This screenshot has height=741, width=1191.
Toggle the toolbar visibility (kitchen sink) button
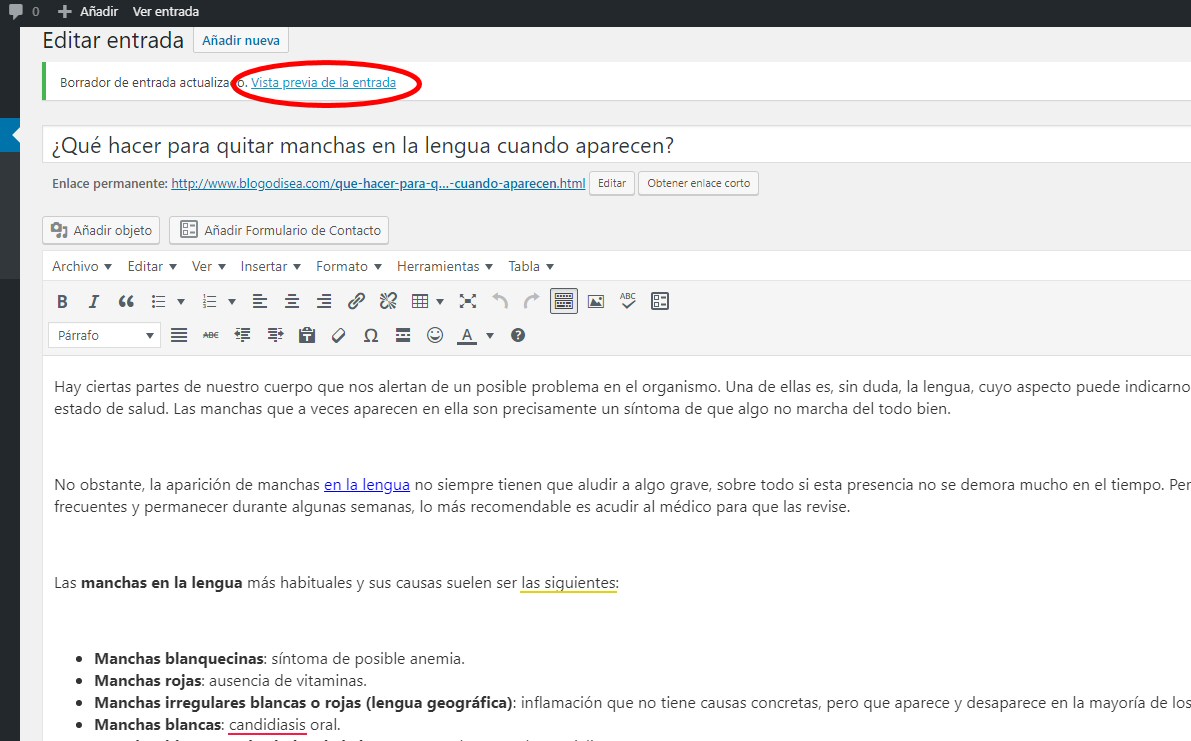[564, 301]
